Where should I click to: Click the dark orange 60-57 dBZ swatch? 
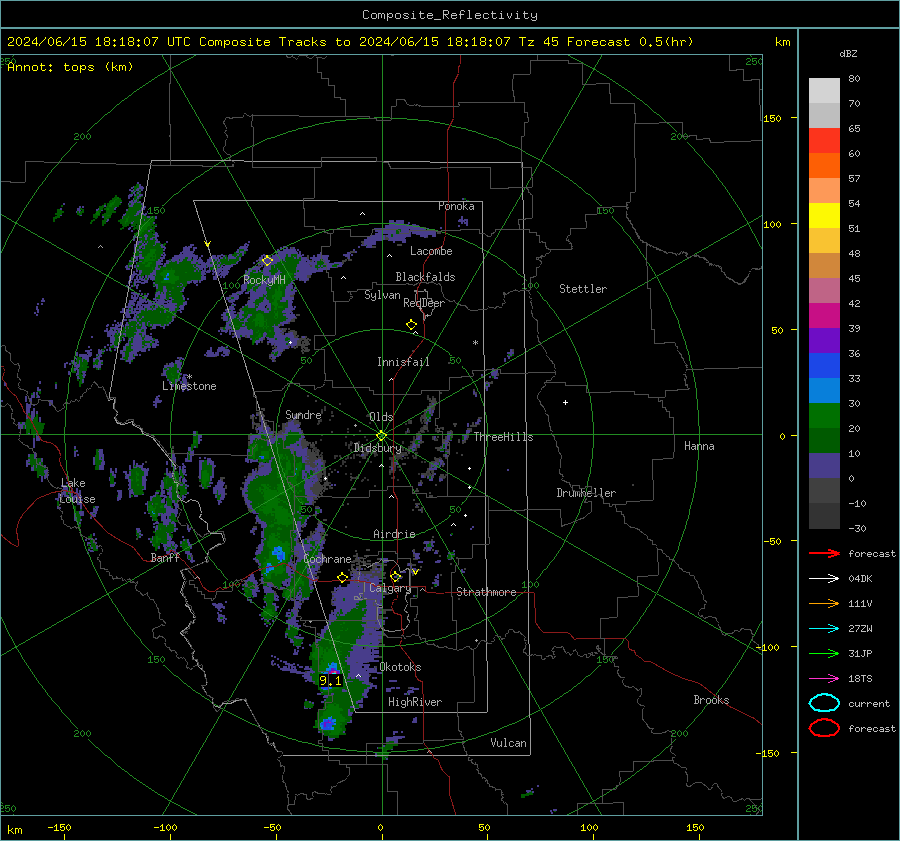(x=824, y=165)
